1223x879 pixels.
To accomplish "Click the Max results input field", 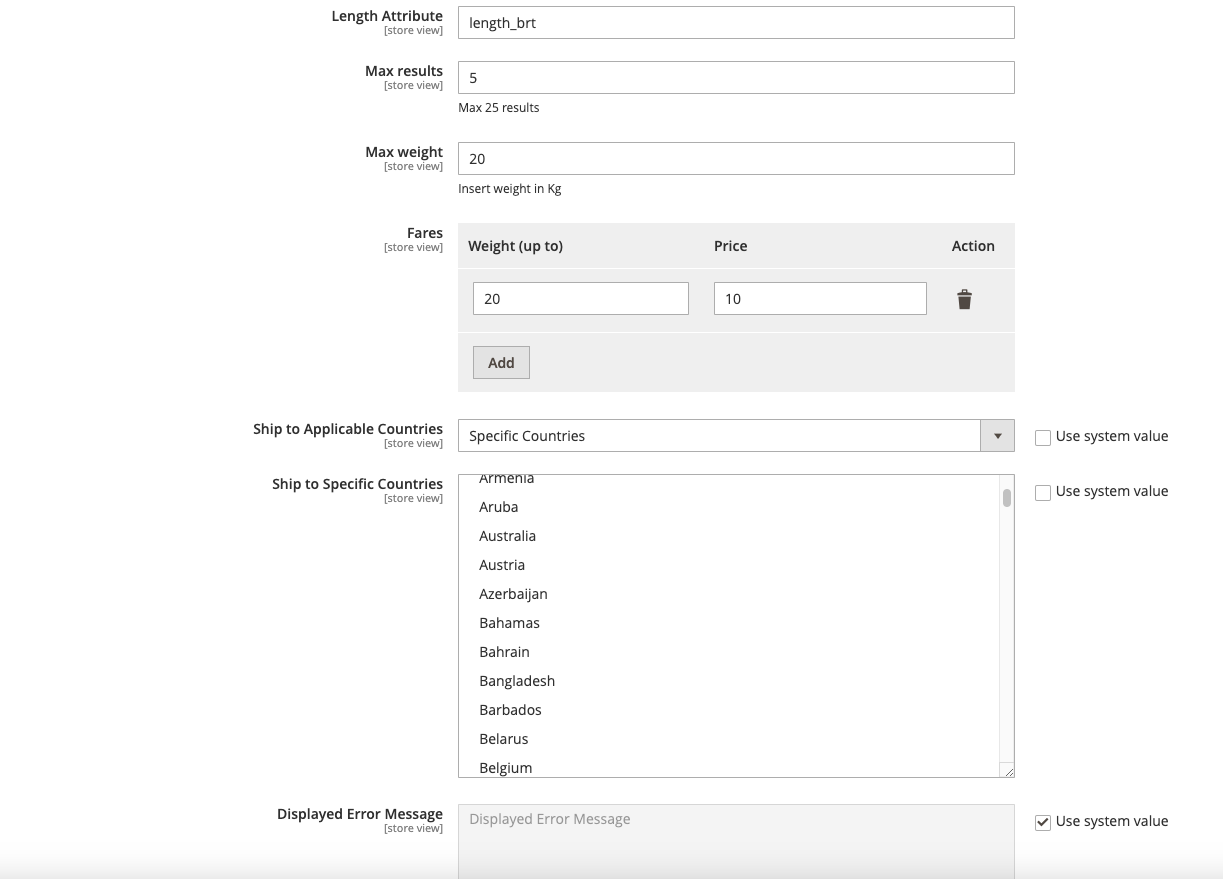I will (x=735, y=78).
